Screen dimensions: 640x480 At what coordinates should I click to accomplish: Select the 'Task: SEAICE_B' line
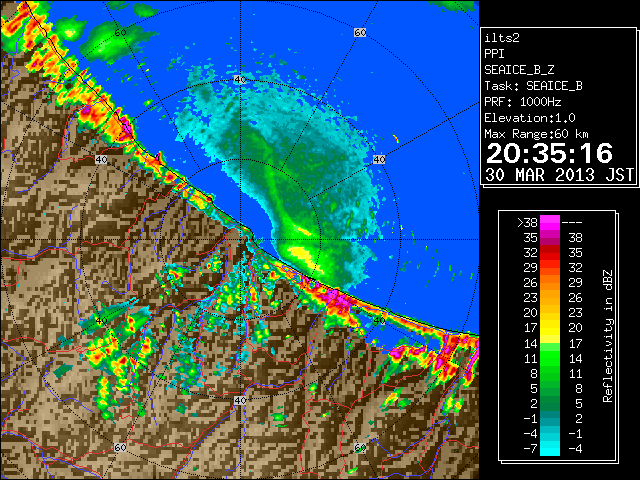pos(533,86)
